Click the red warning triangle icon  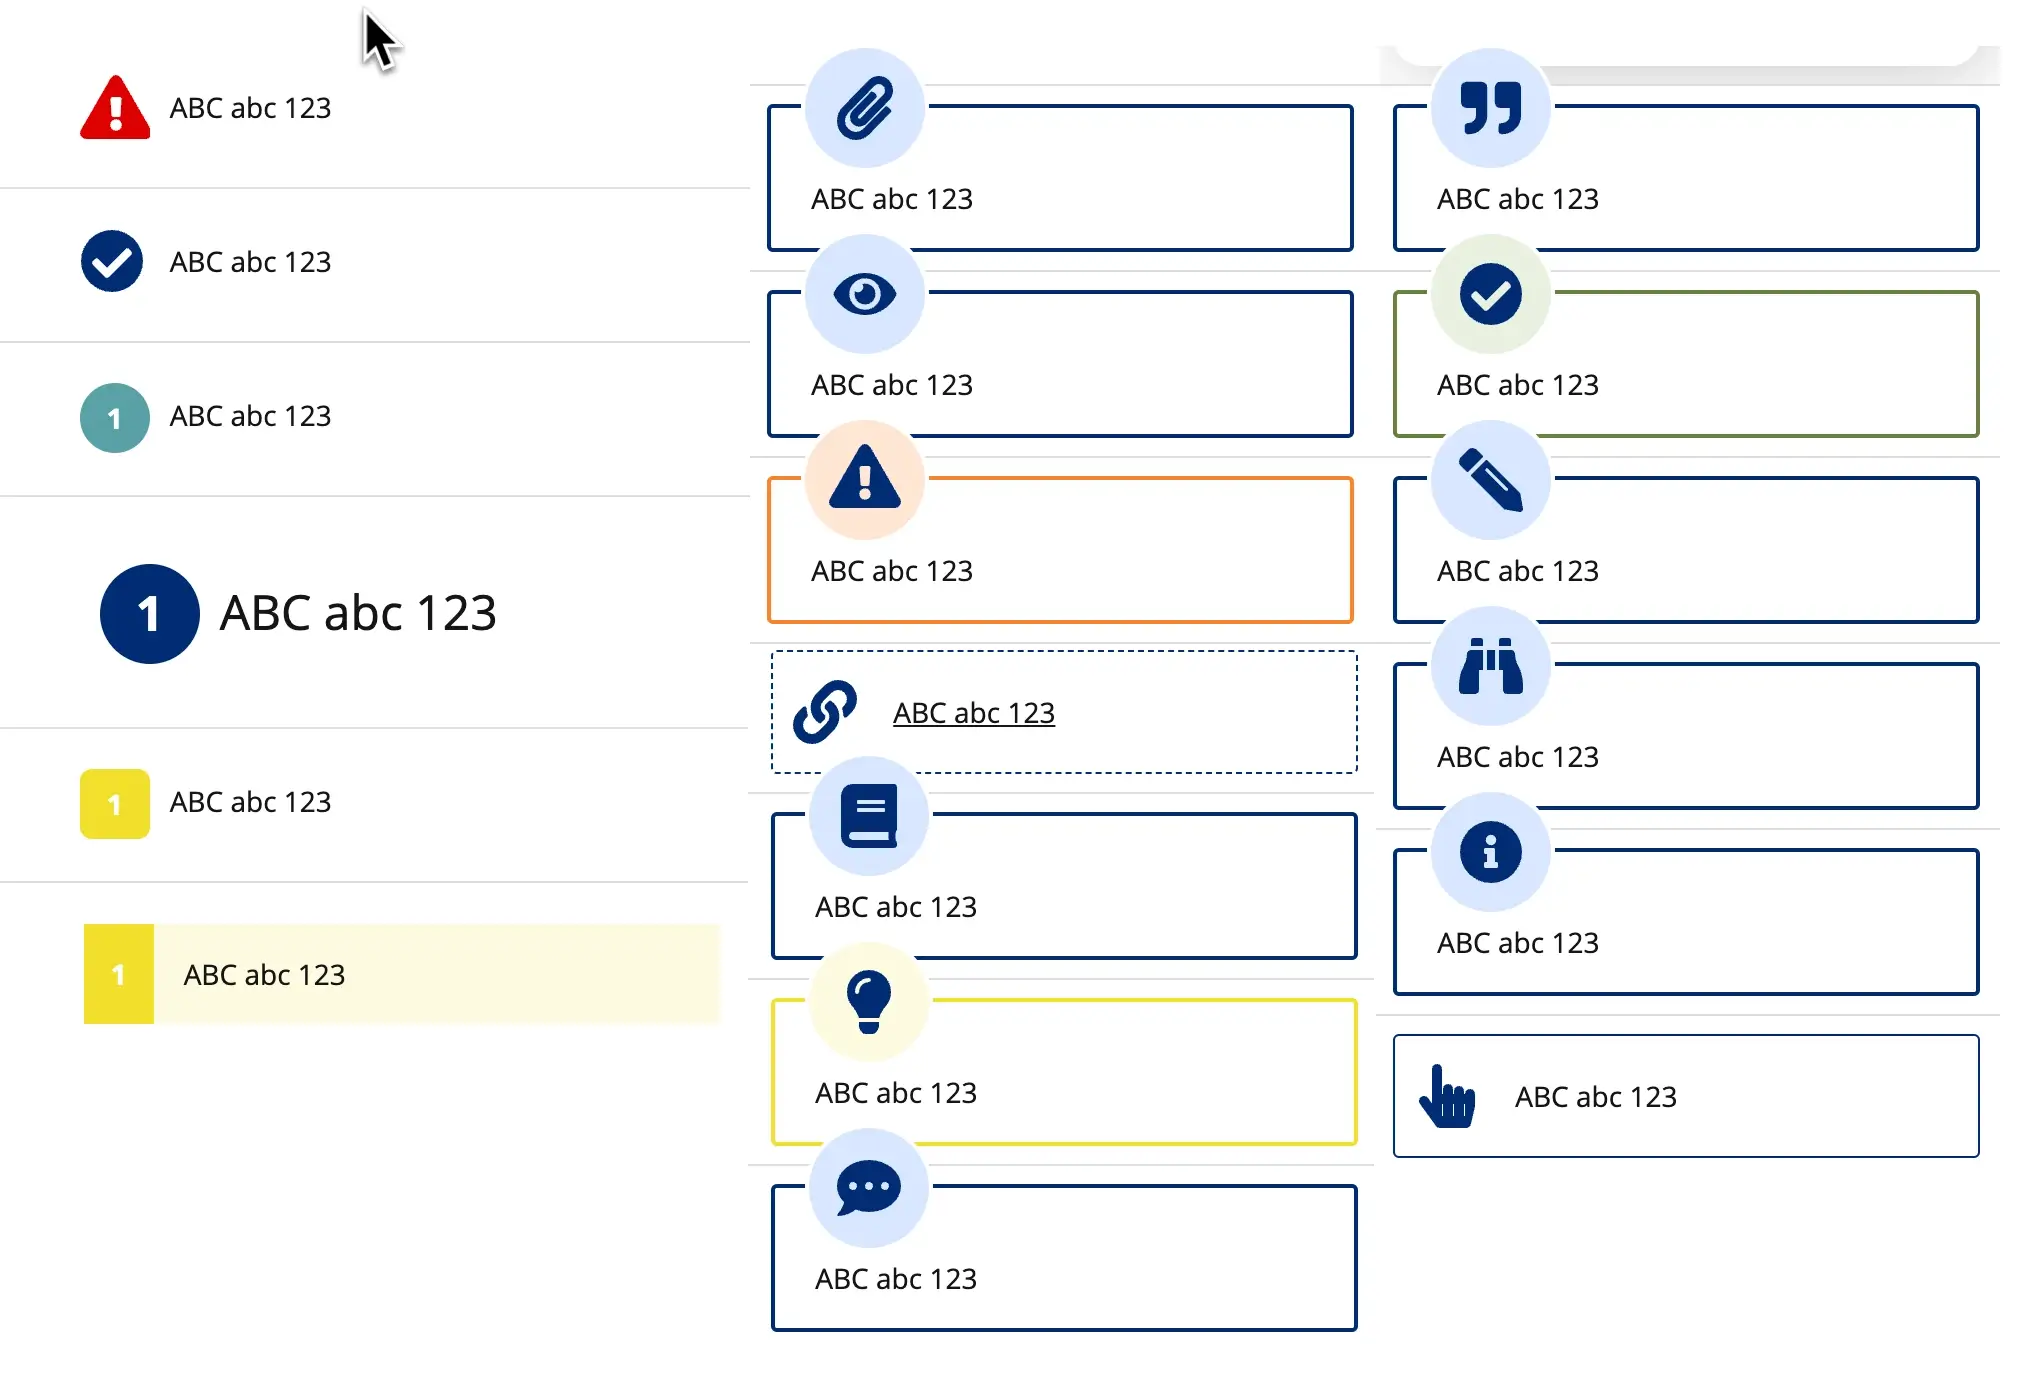(115, 108)
